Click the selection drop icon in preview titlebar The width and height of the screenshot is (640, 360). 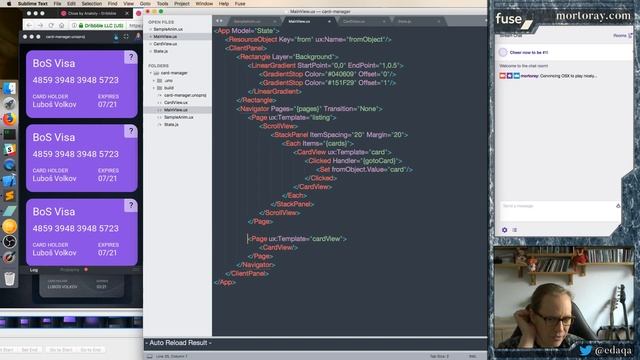pos(116,37)
